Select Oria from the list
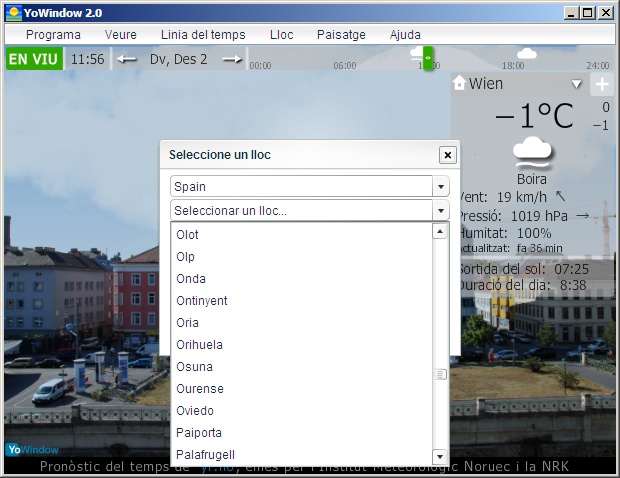Screen dimensions: 620x478 point(301,323)
